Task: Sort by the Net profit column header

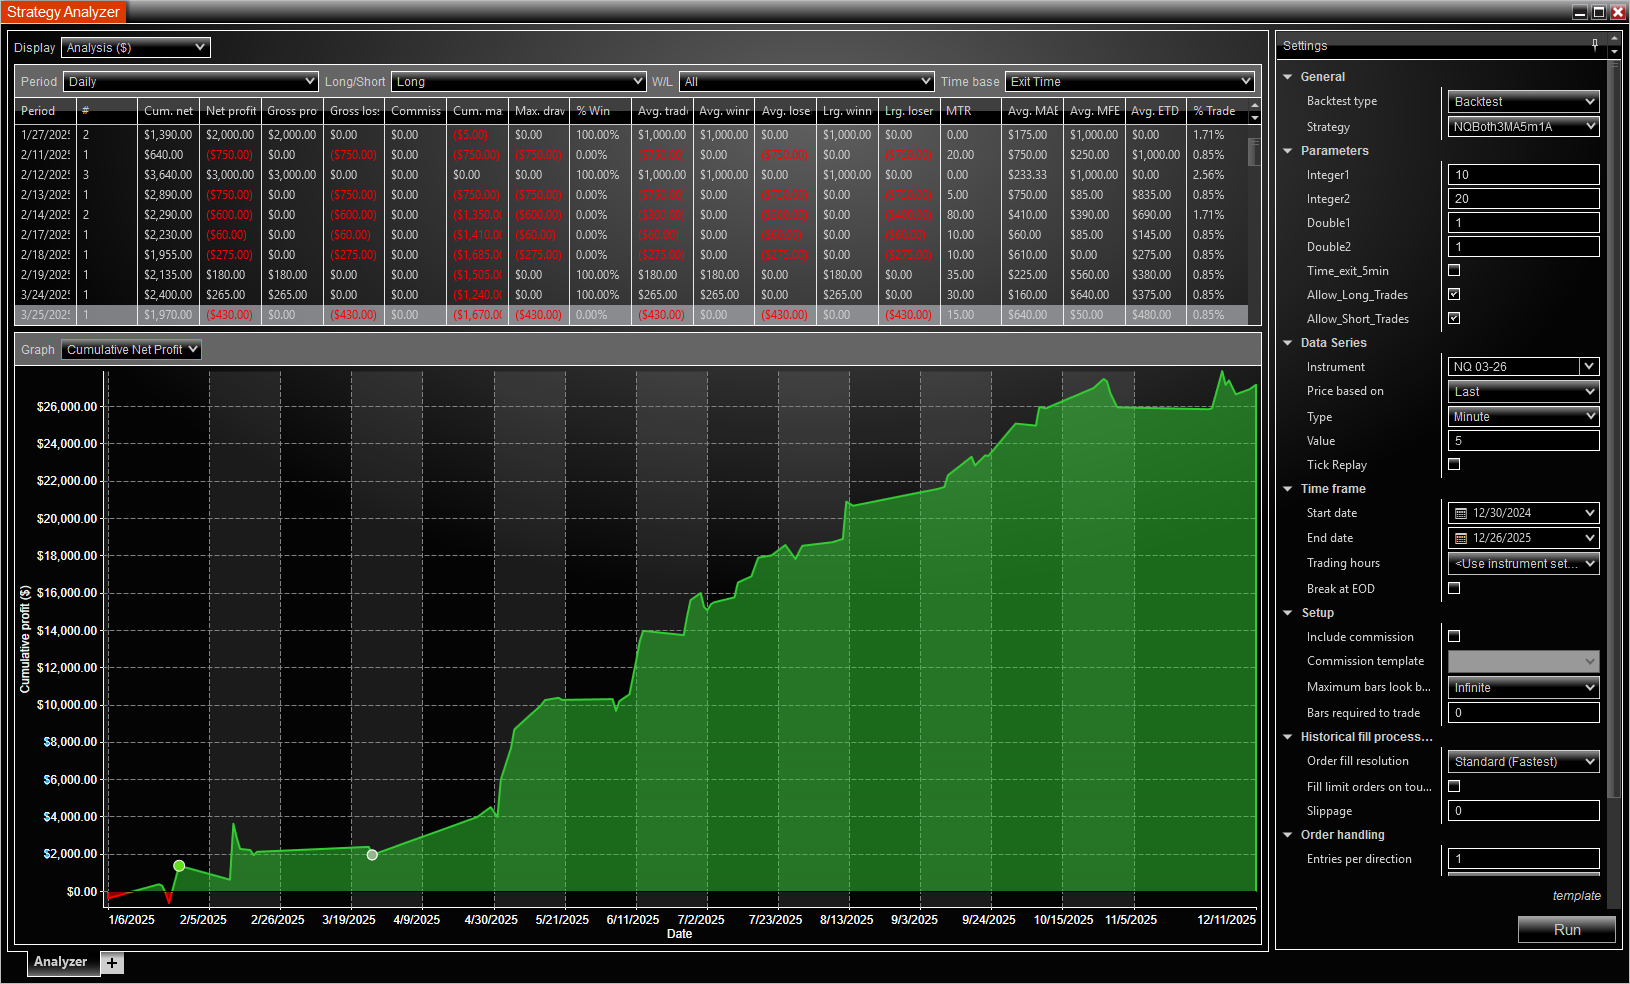Action: tap(230, 111)
